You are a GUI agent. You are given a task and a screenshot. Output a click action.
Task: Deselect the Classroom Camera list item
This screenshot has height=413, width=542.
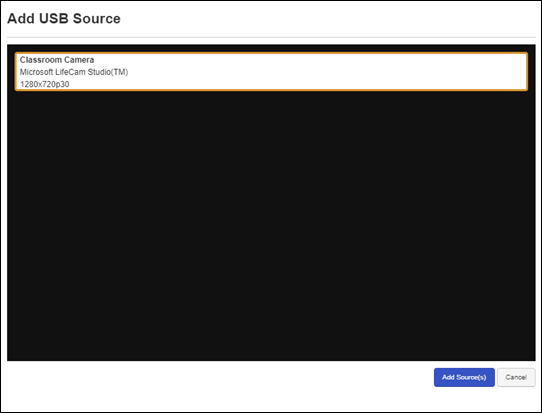(x=271, y=72)
